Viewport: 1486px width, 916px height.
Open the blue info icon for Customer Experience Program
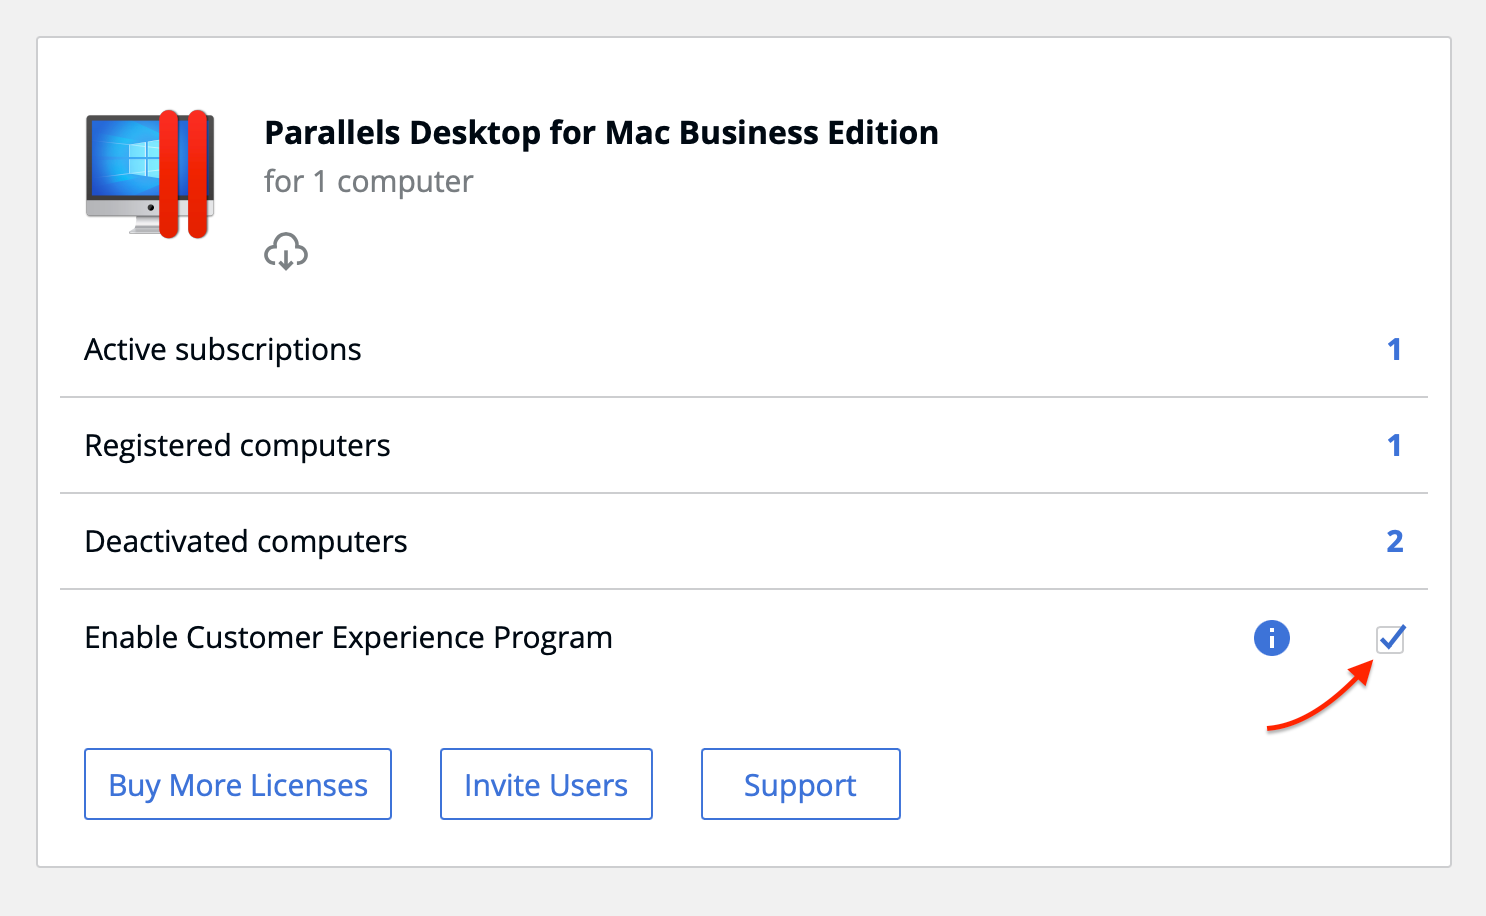(1272, 637)
